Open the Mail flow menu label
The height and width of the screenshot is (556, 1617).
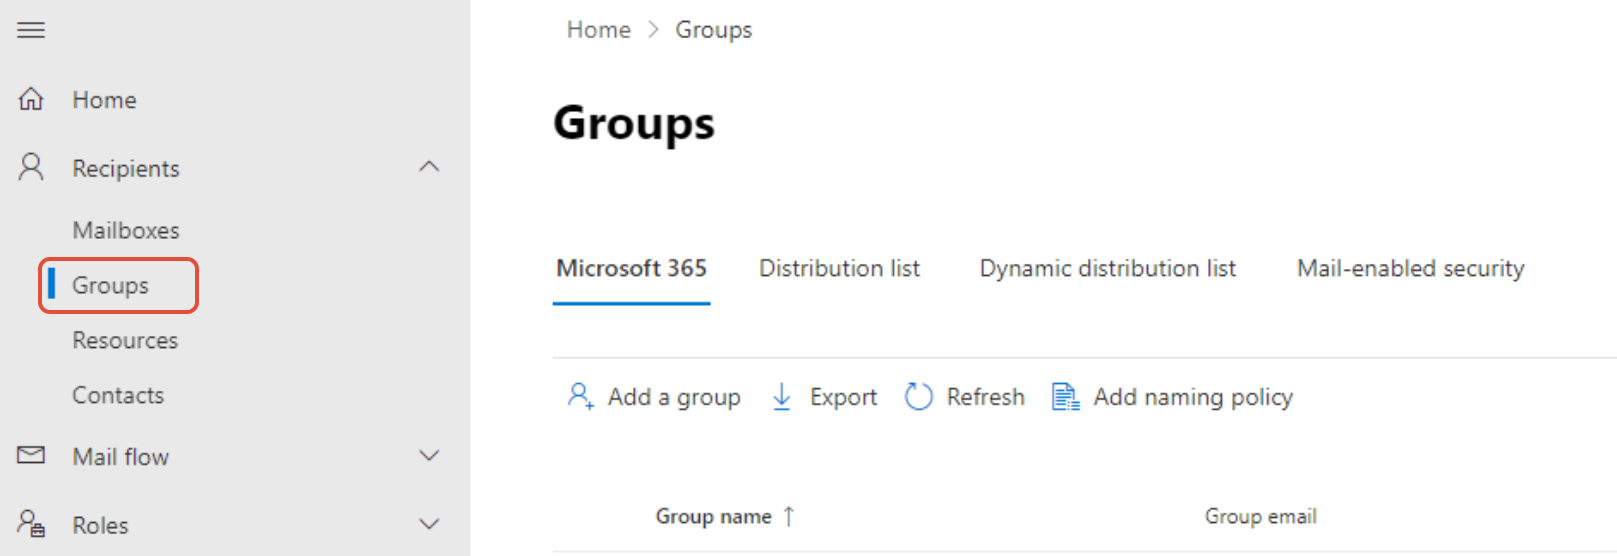pos(121,457)
